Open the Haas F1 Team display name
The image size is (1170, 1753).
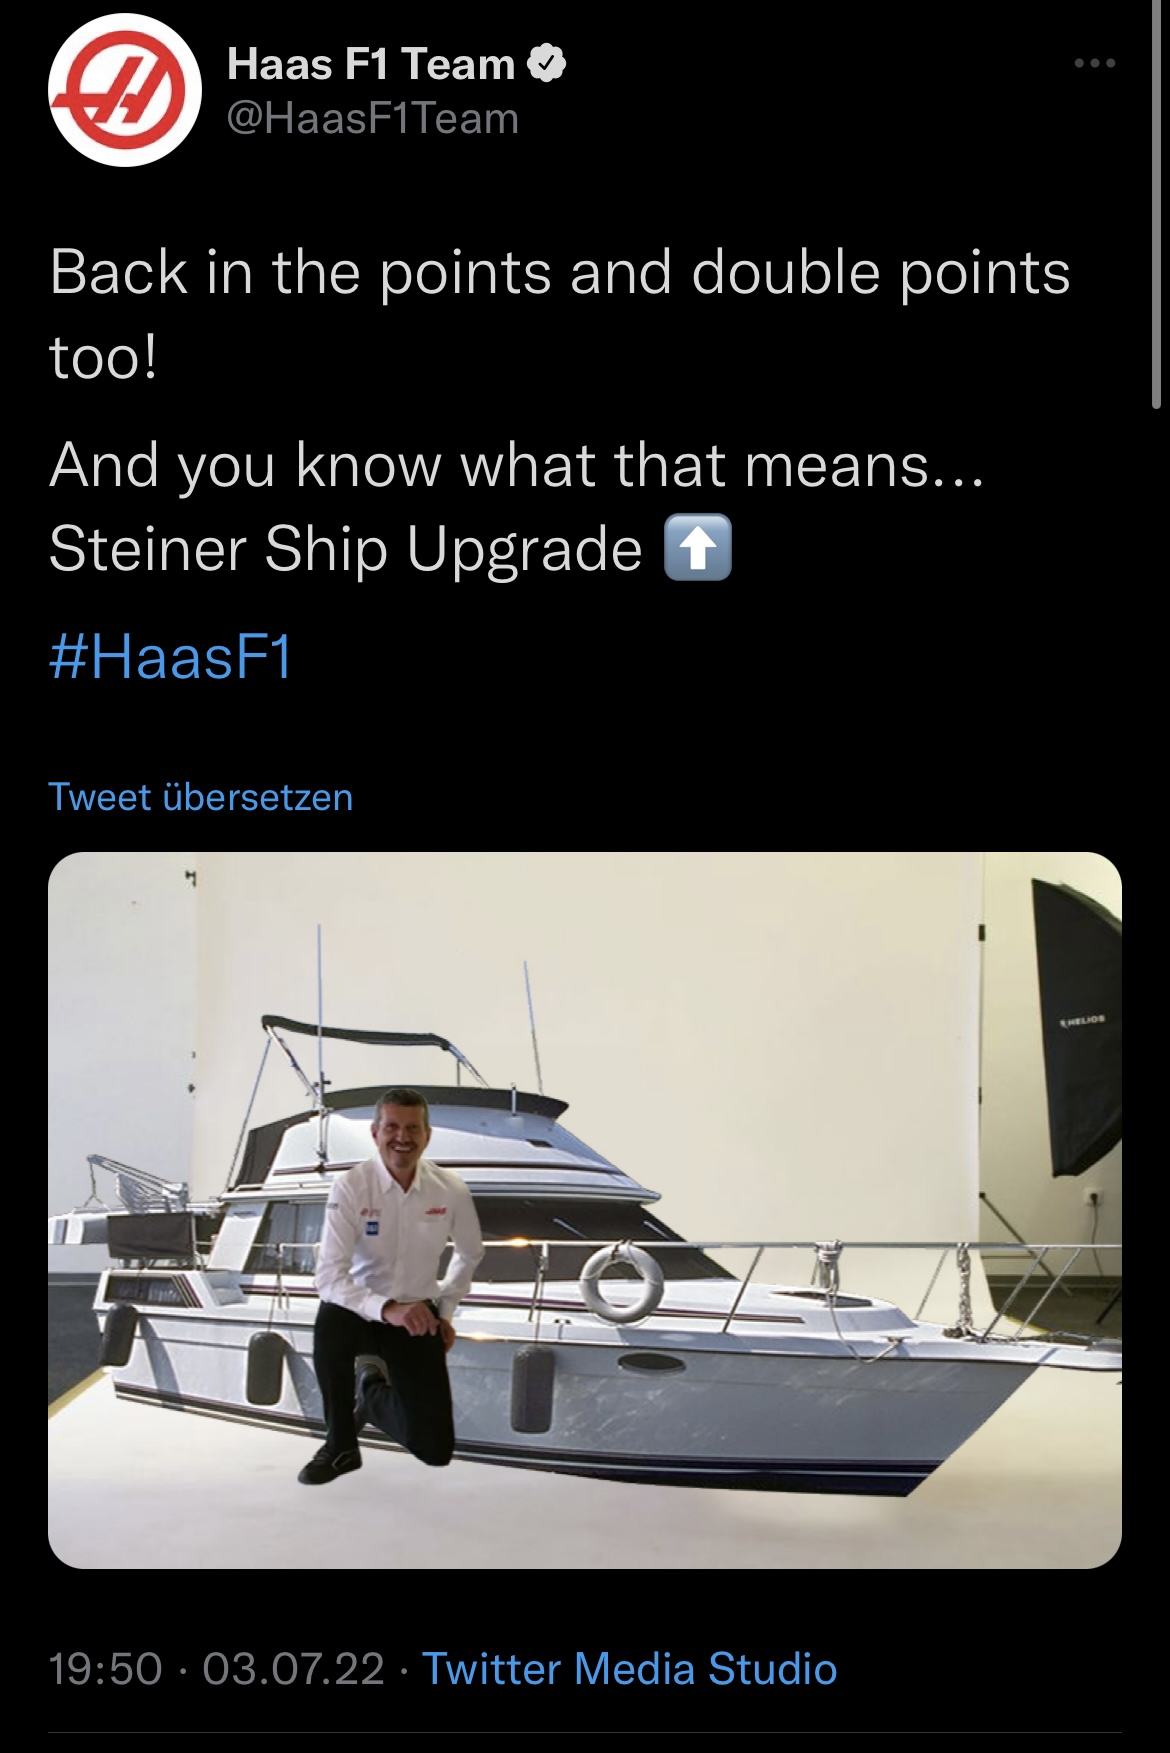pos(371,65)
